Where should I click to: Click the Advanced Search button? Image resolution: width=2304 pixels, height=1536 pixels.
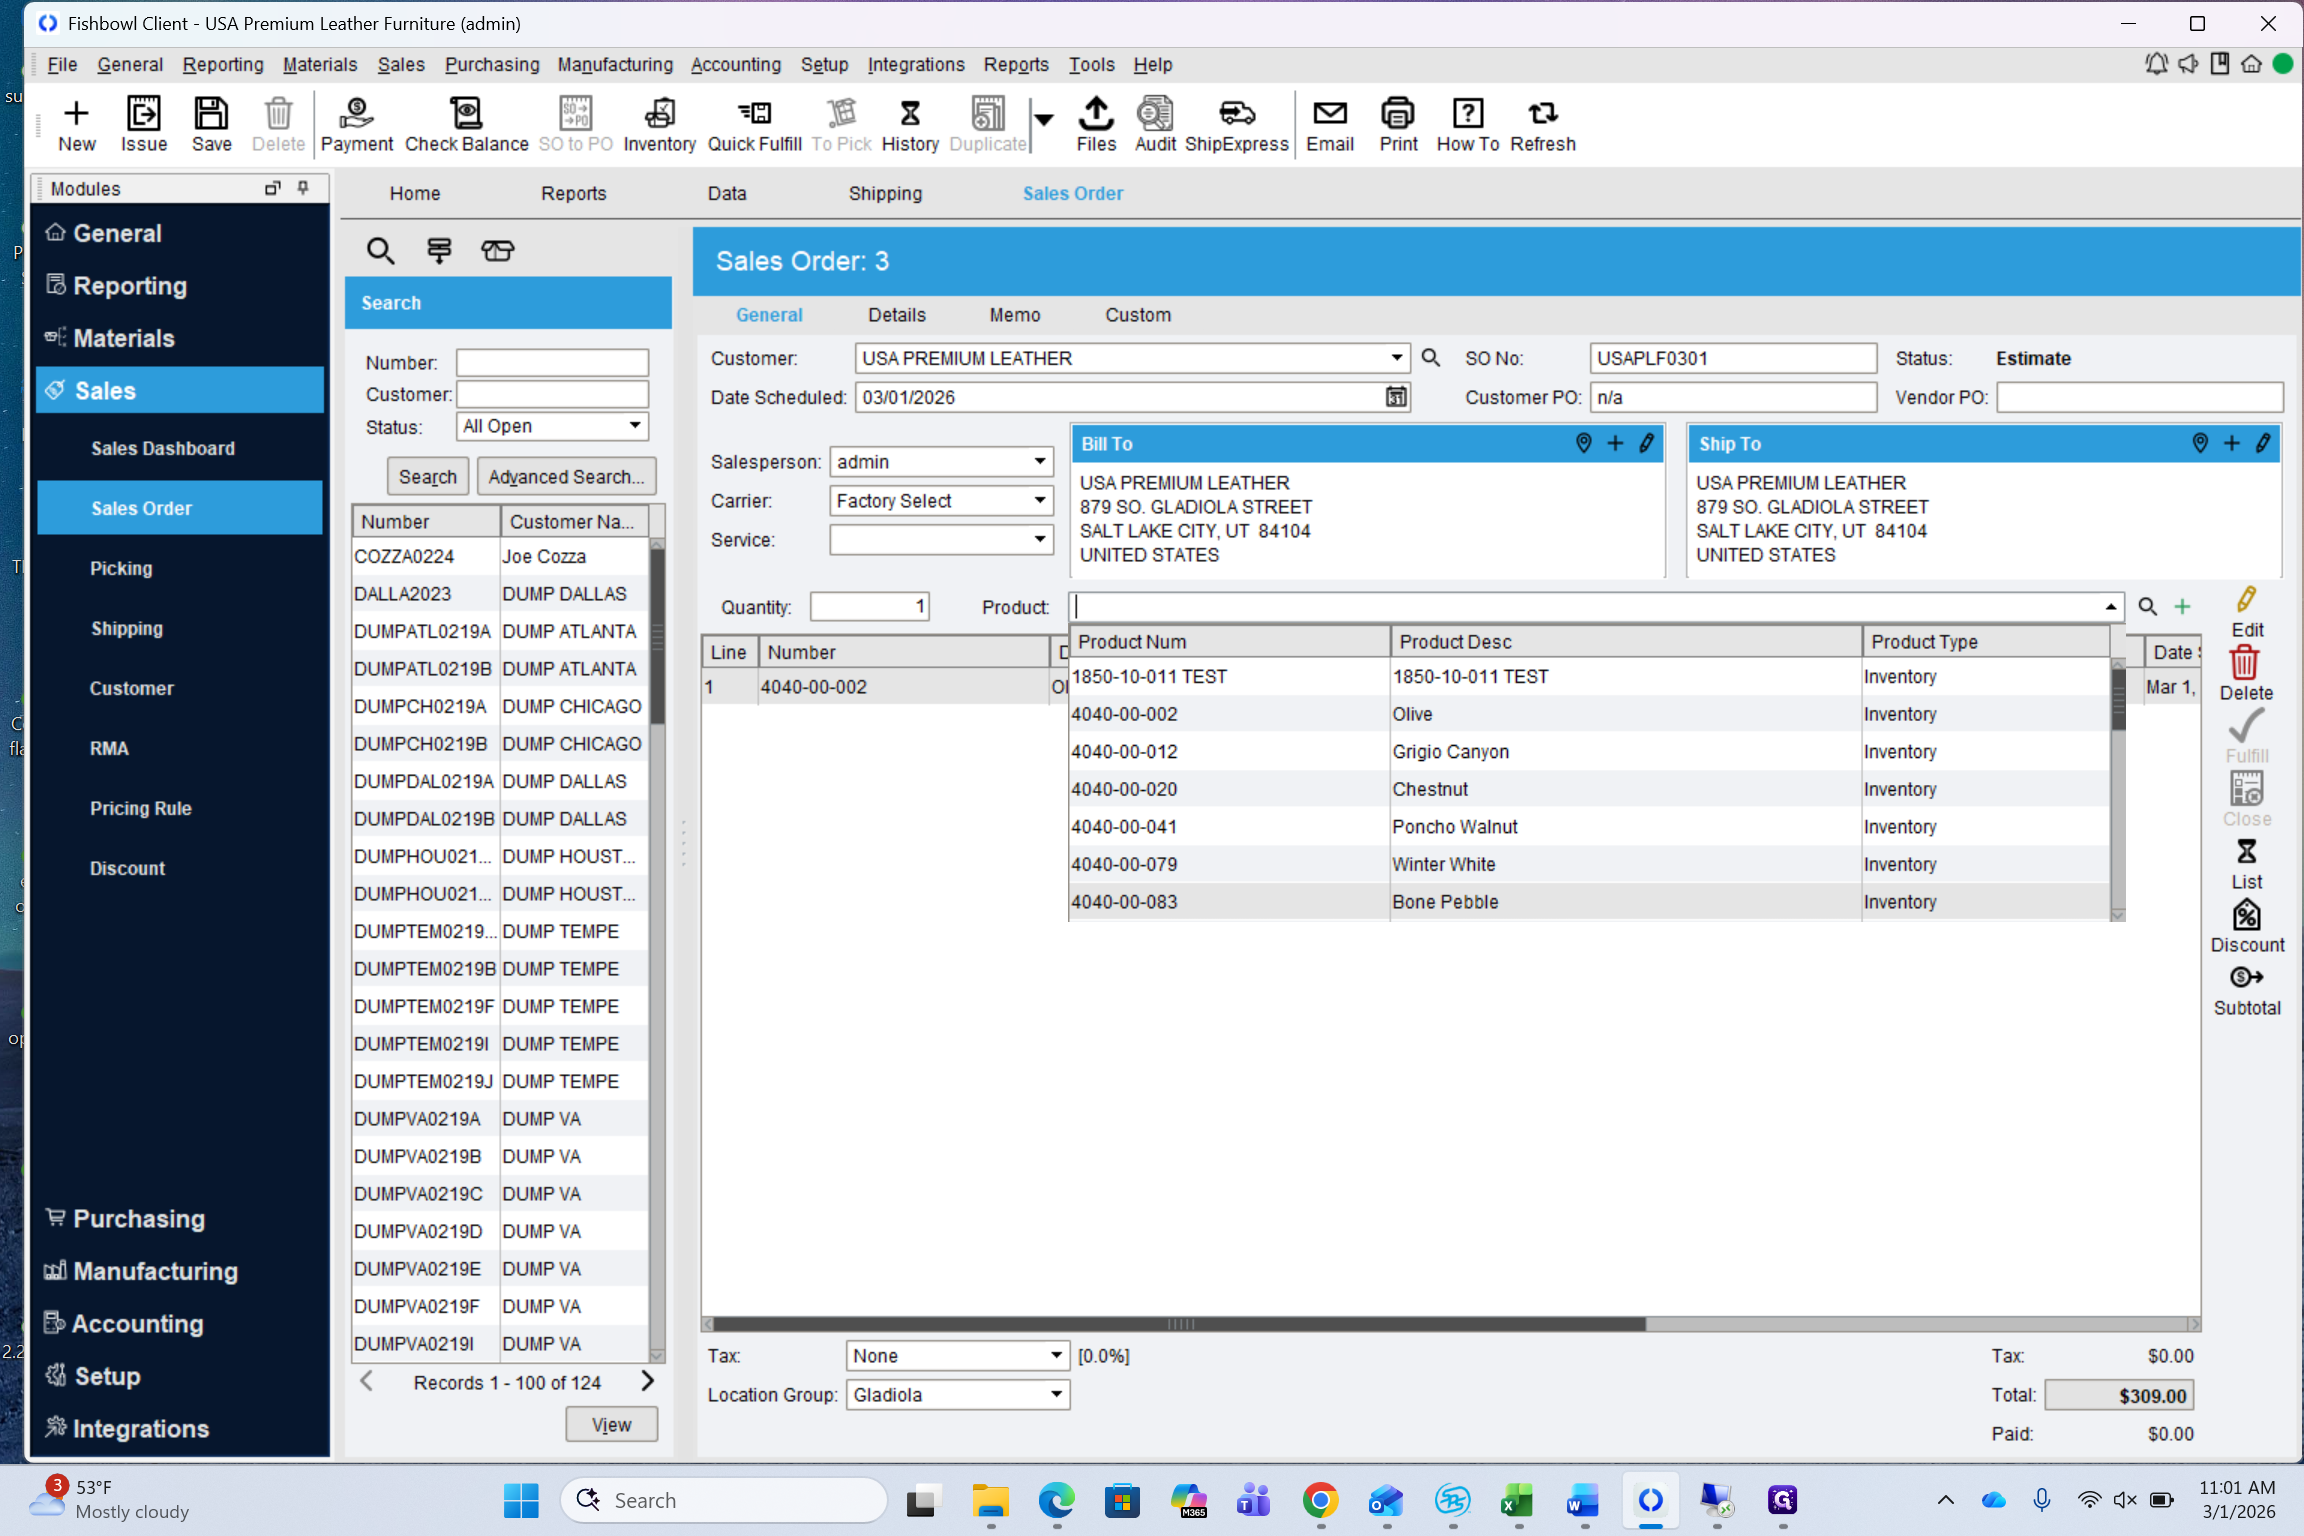click(x=566, y=477)
